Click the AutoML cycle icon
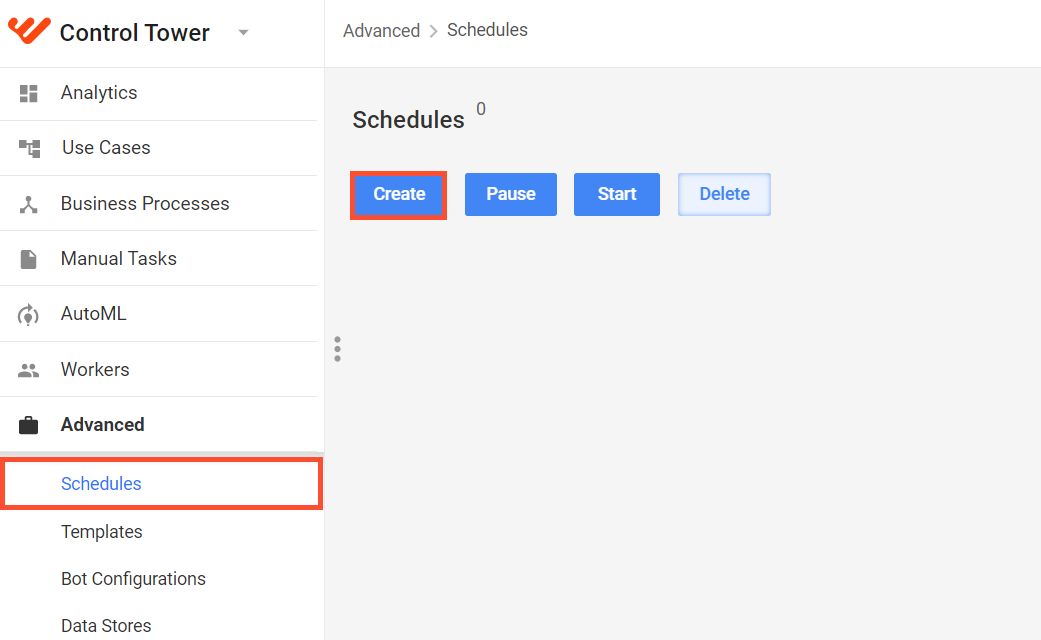This screenshot has width=1041, height=640. click(x=28, y=314)
